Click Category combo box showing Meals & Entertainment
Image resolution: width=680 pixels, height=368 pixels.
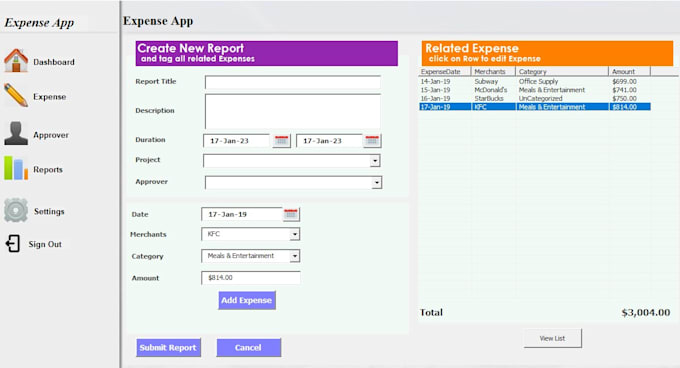251,256
